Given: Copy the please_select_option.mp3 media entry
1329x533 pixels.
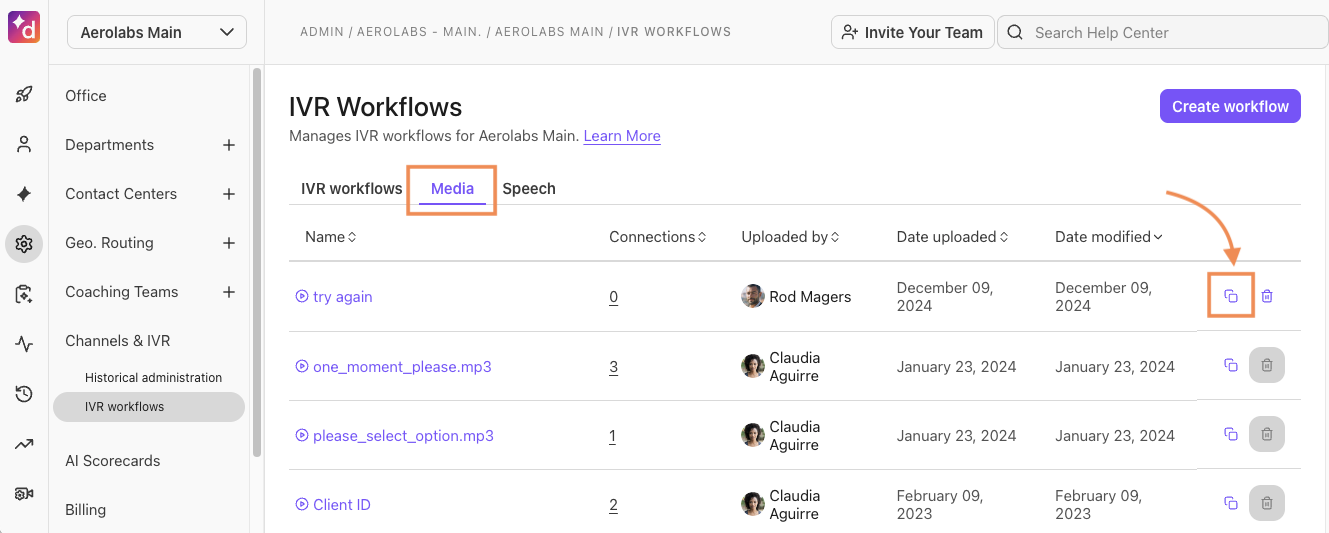Looking at the screenshot, I should click(1231, 434).
